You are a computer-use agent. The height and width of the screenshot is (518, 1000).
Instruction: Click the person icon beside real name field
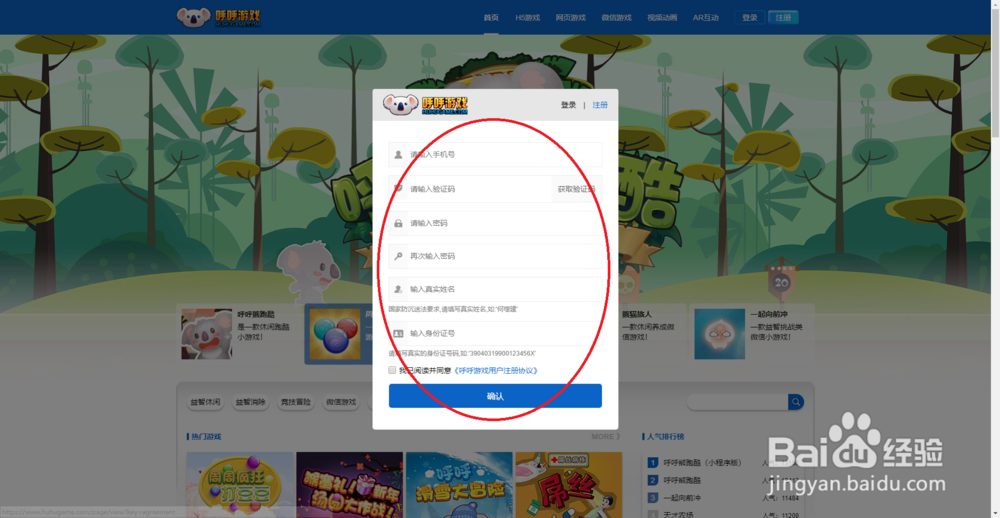[398, 289]
